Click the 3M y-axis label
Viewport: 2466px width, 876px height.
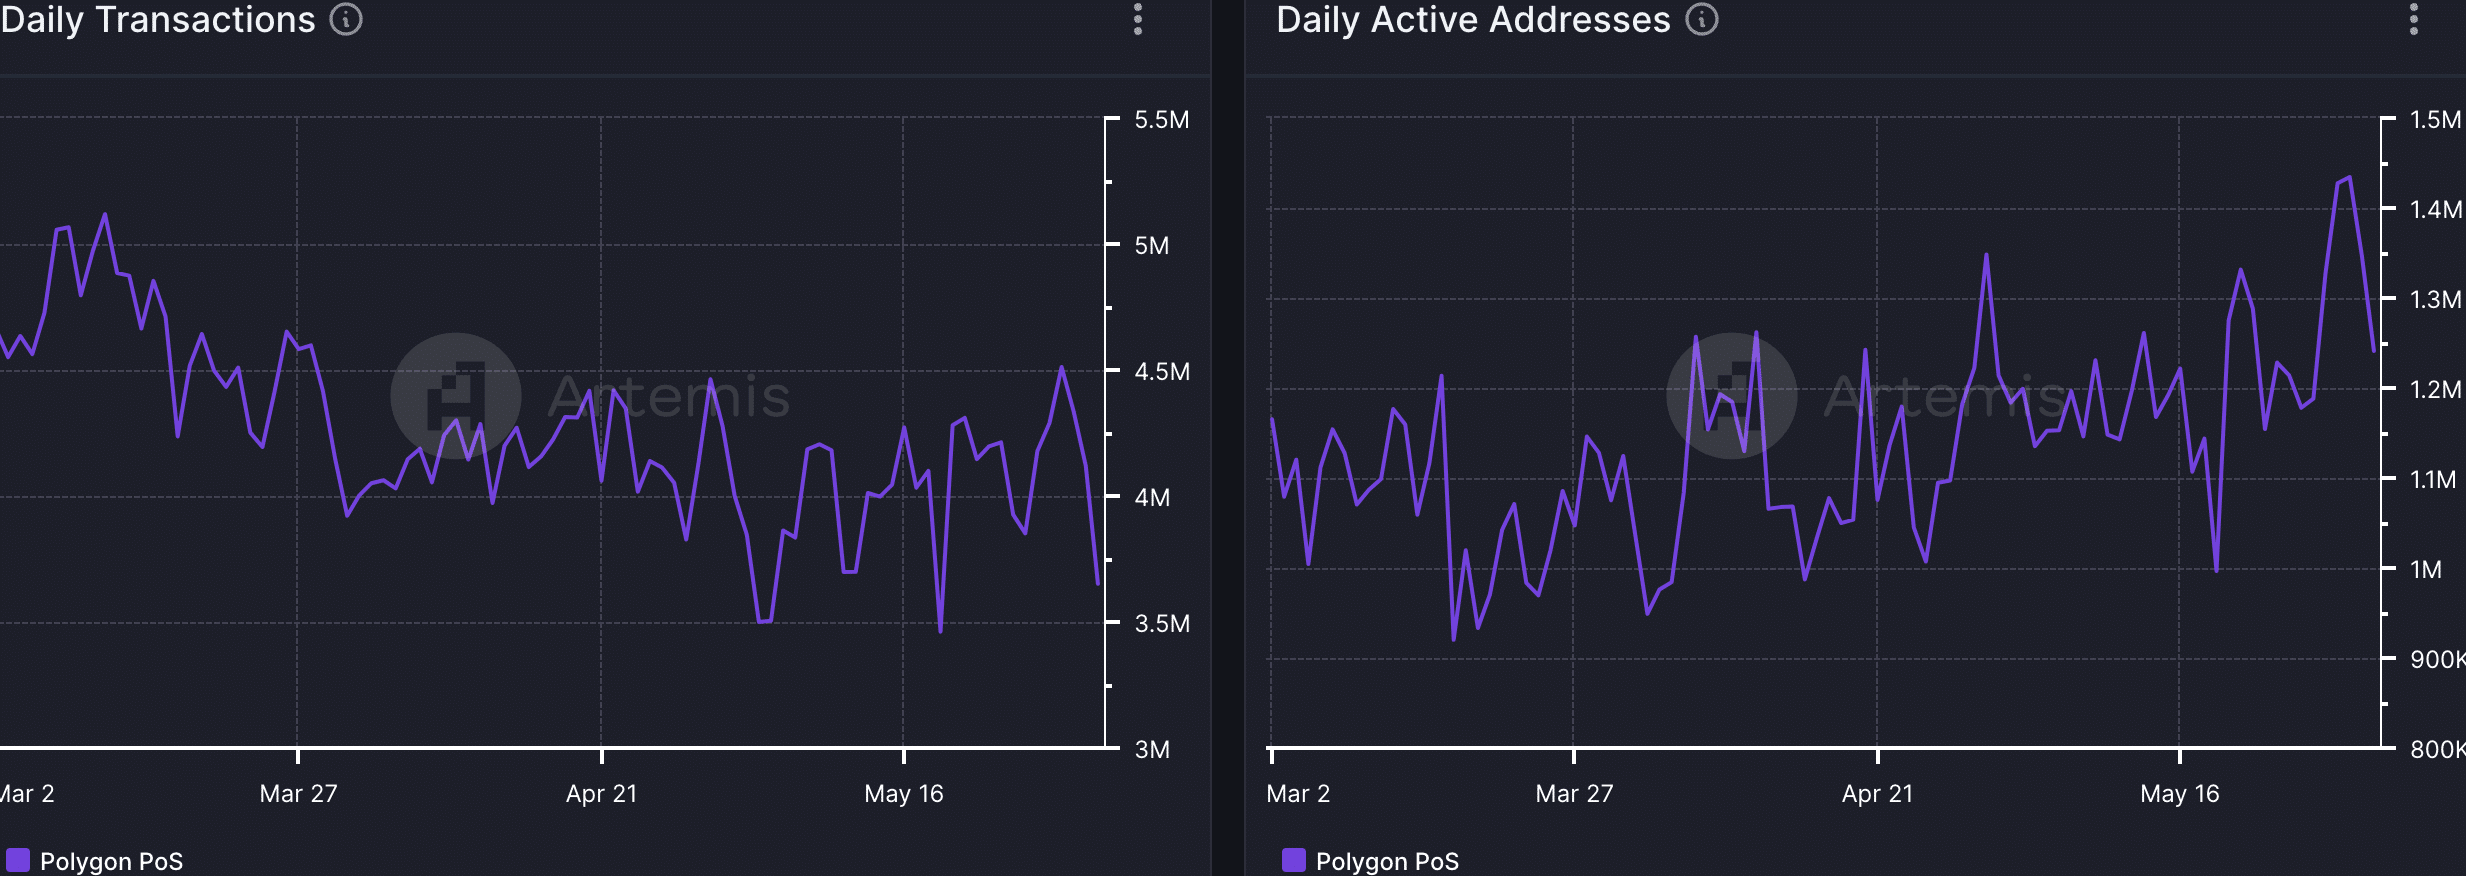click(x=1151, y=750)
